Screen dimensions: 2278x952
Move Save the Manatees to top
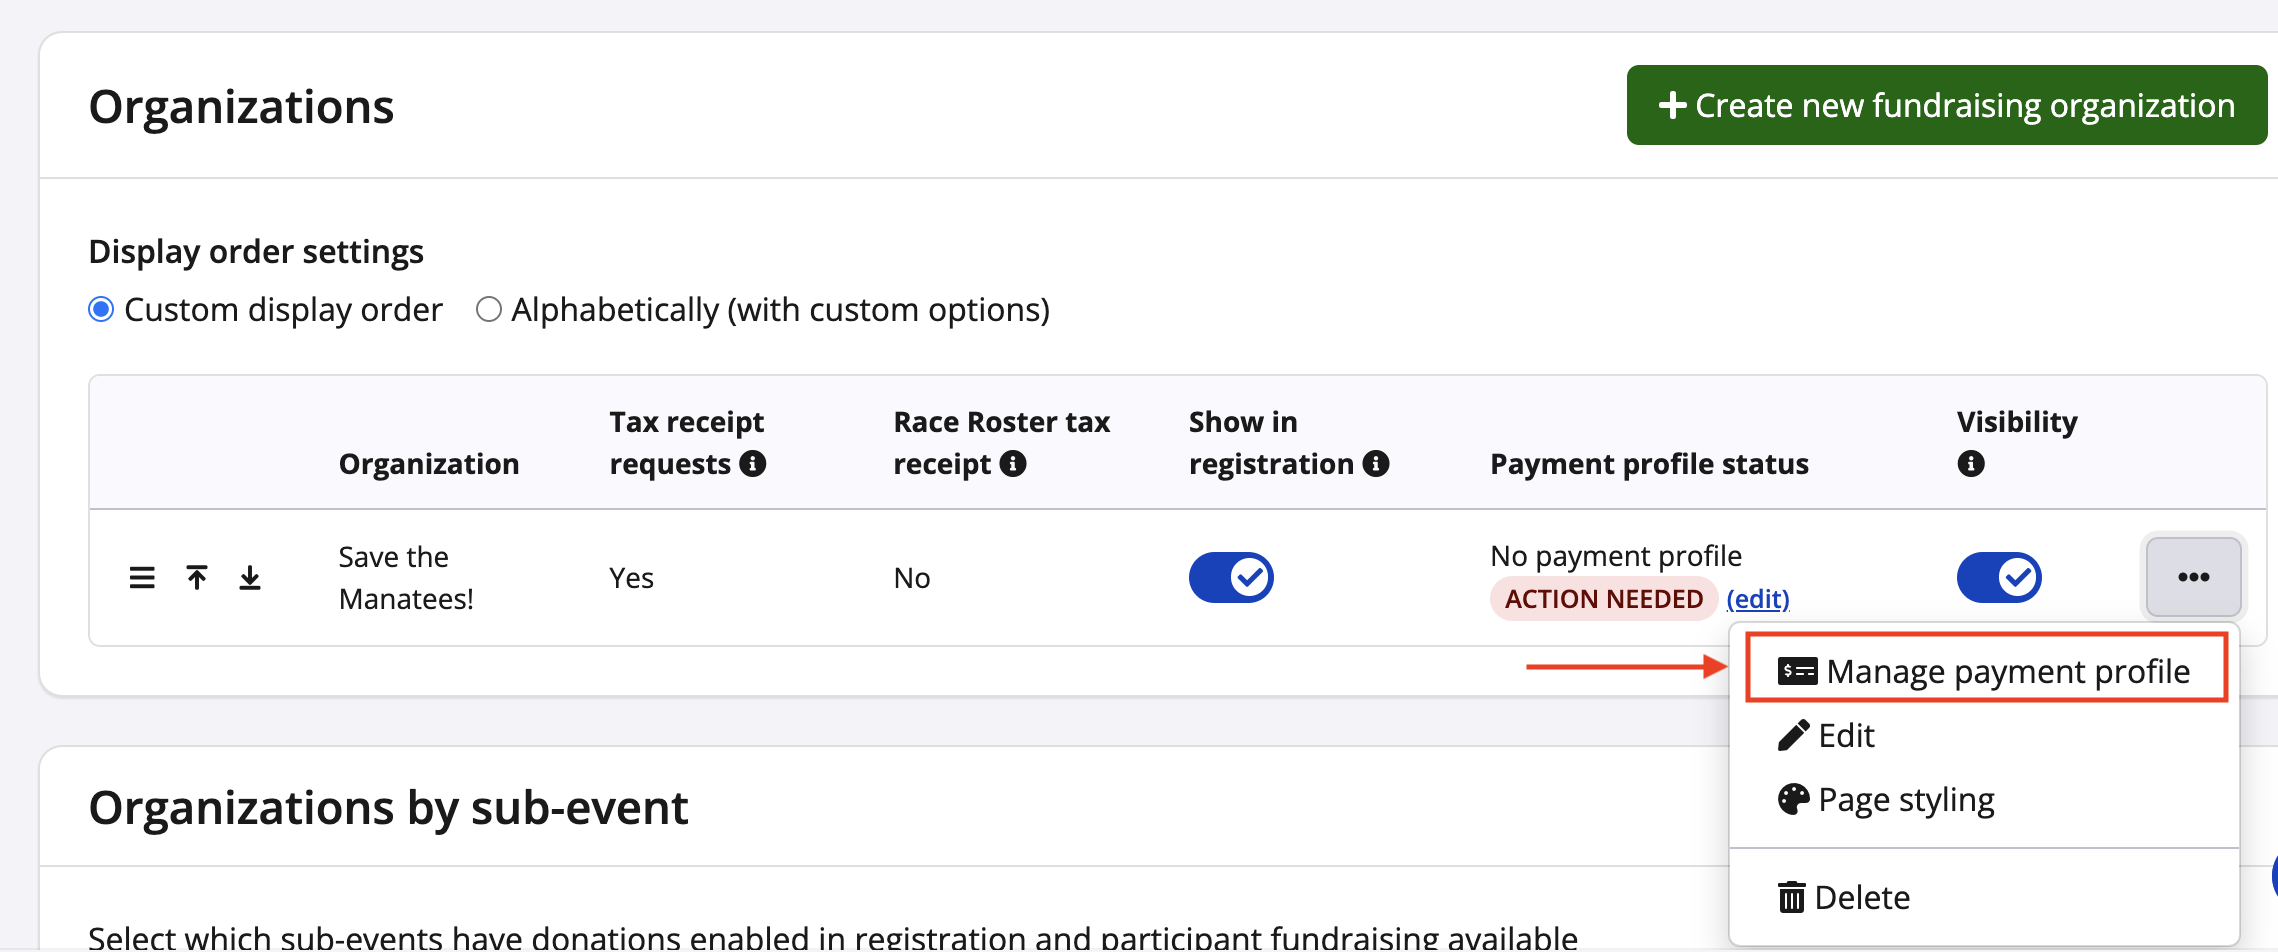click(197, 578)
